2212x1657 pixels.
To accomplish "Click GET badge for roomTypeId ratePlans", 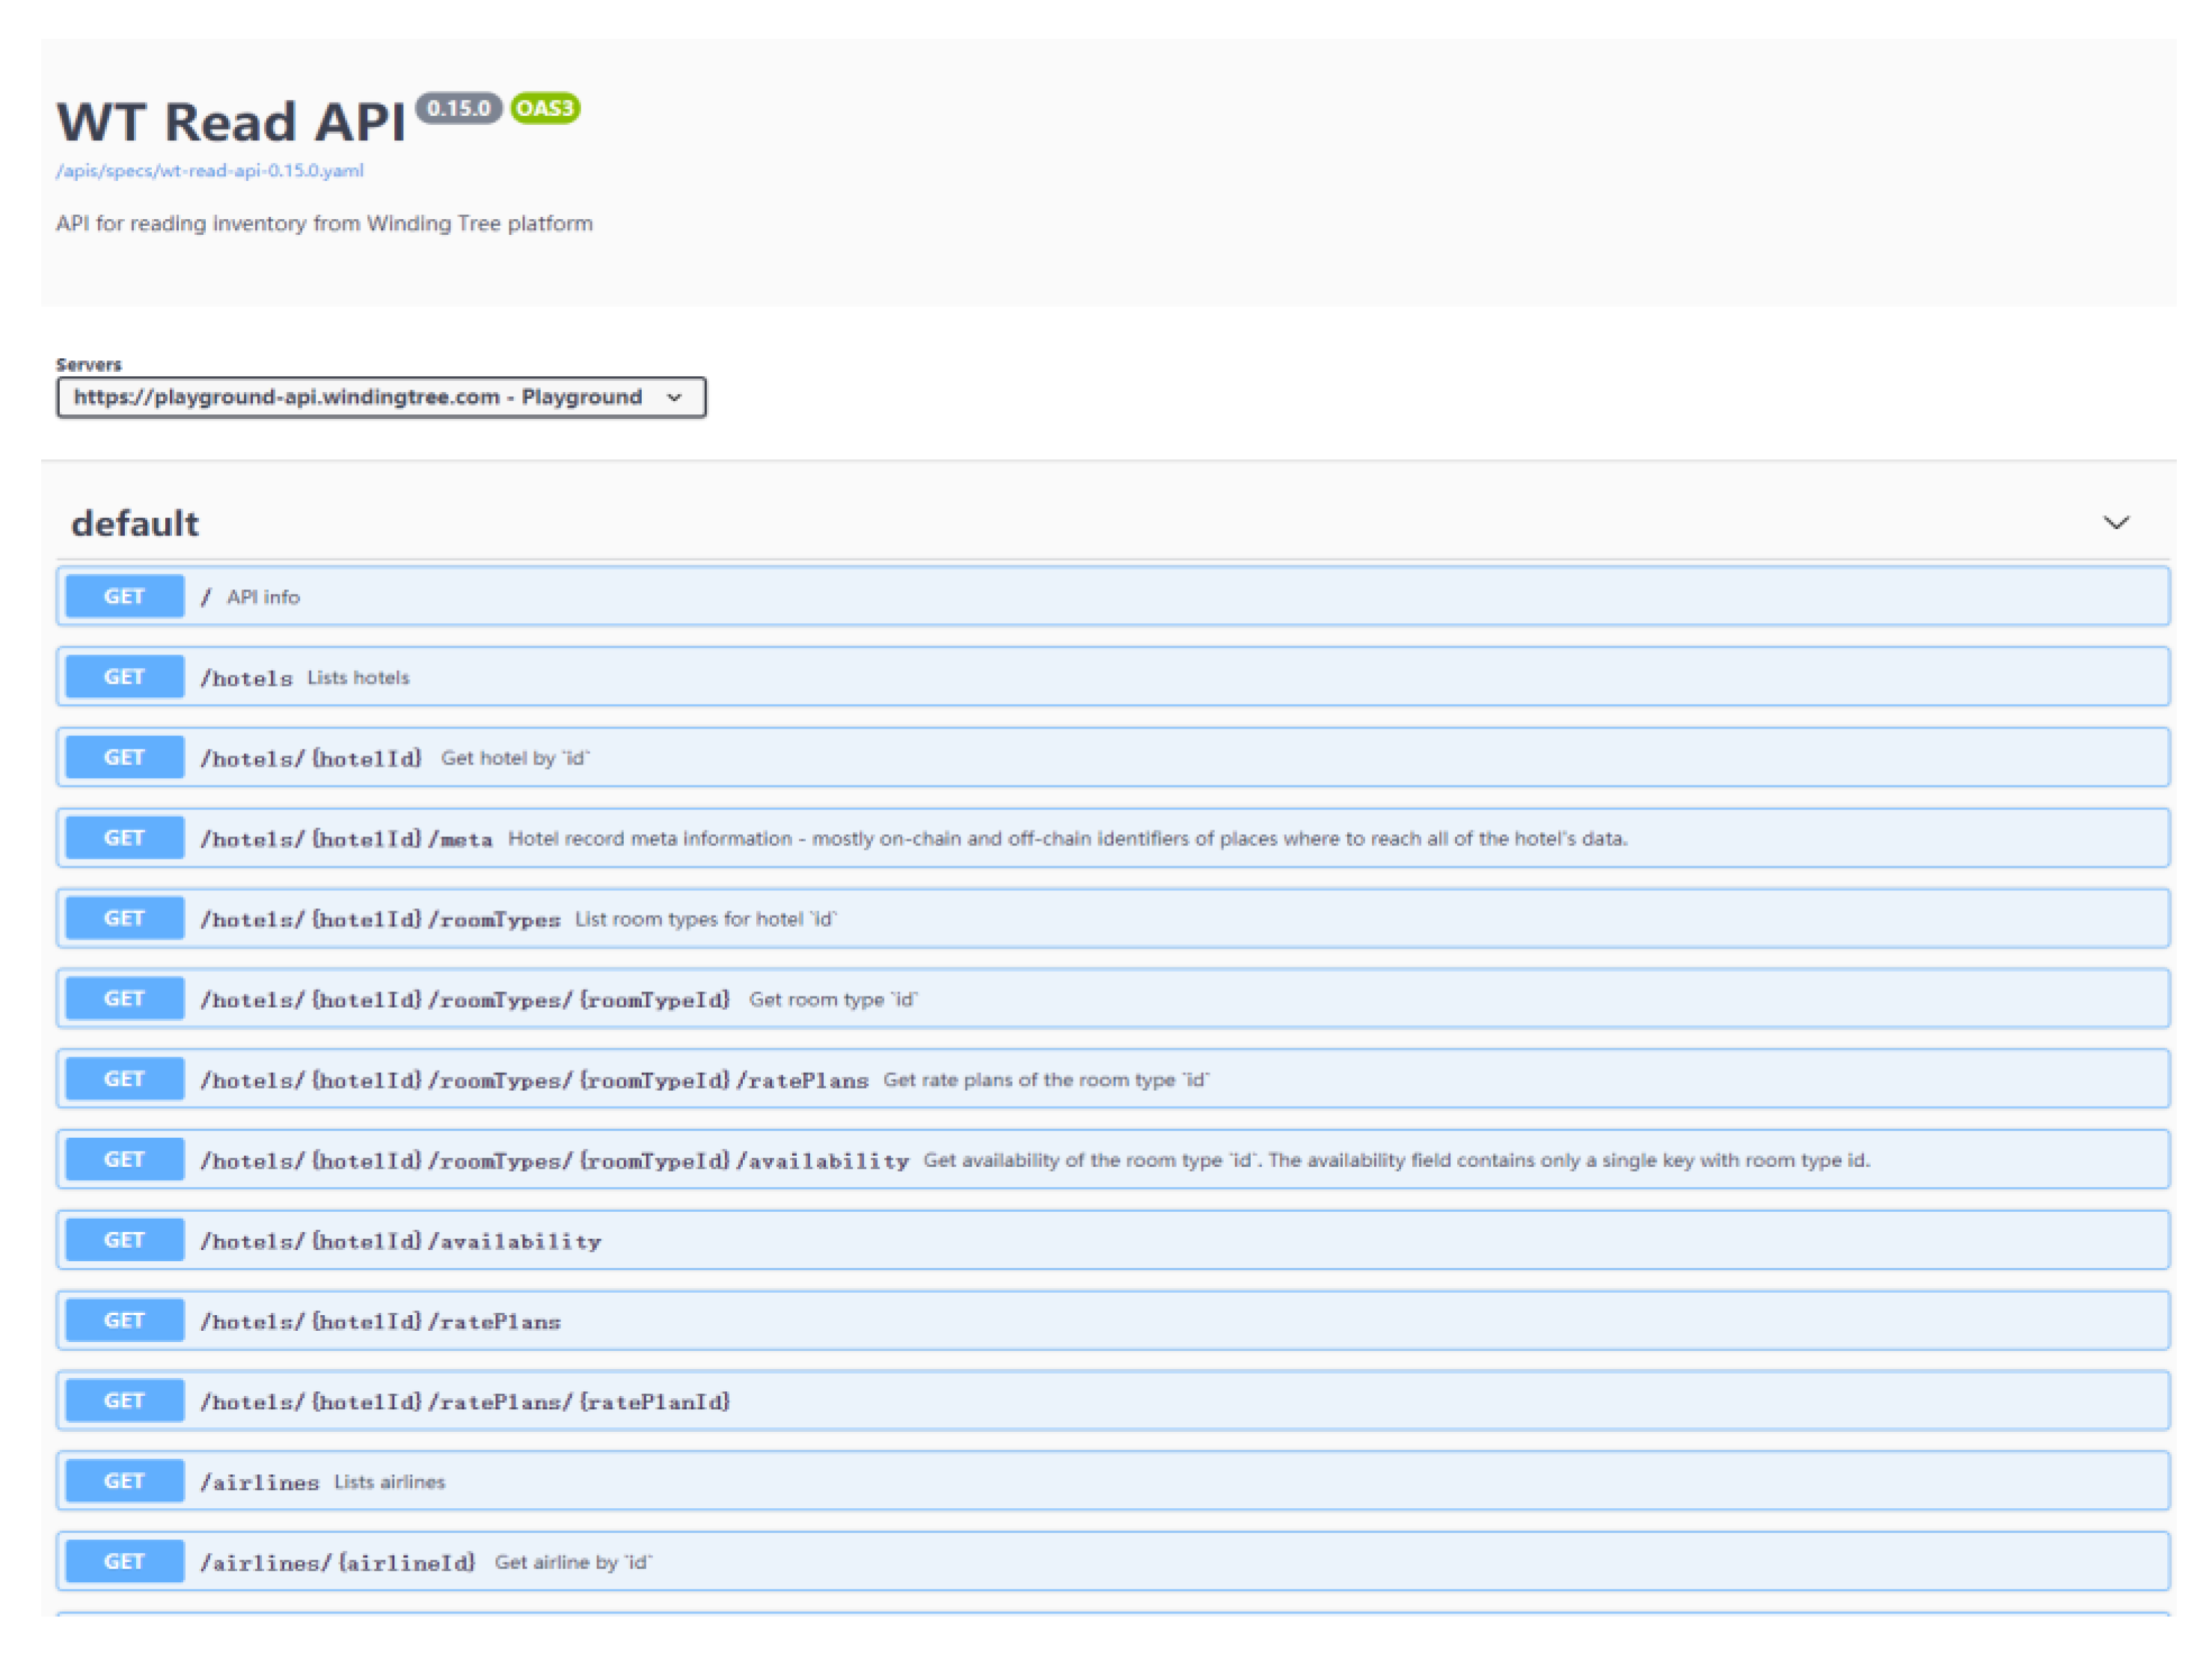I will click(x=124, y=1080).
